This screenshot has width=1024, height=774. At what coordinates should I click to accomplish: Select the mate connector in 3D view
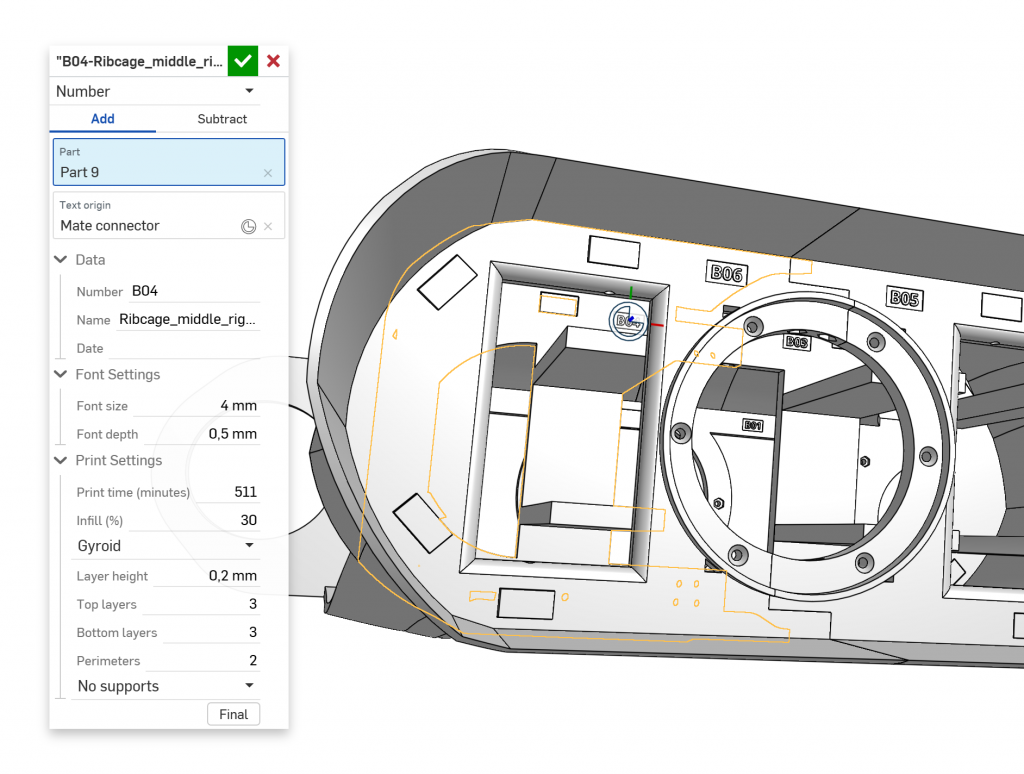(628, 319)
